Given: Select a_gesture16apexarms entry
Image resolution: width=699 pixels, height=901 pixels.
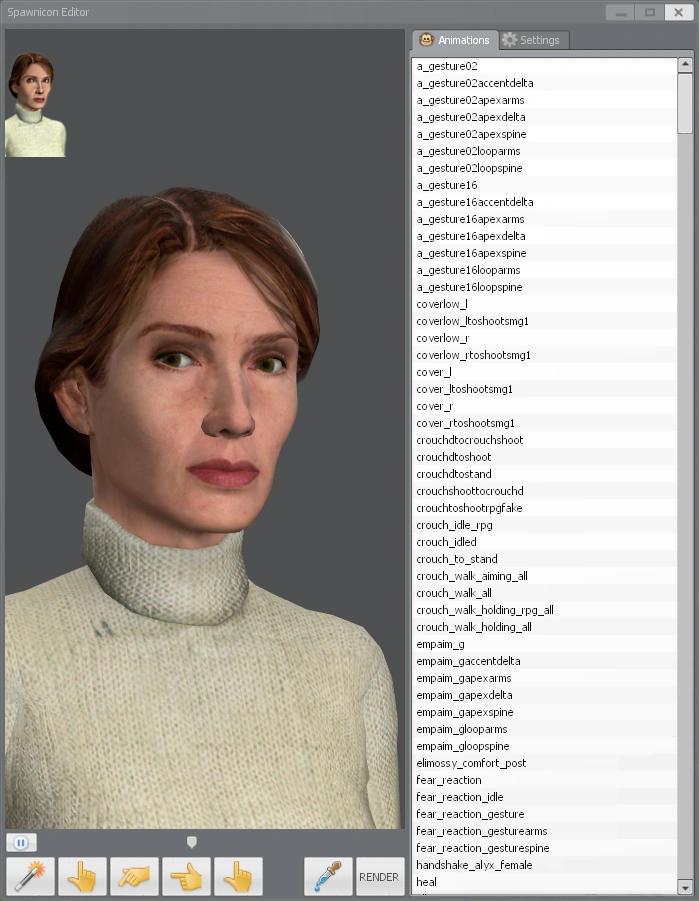Looking at the screenshot, I should point(544,219).
